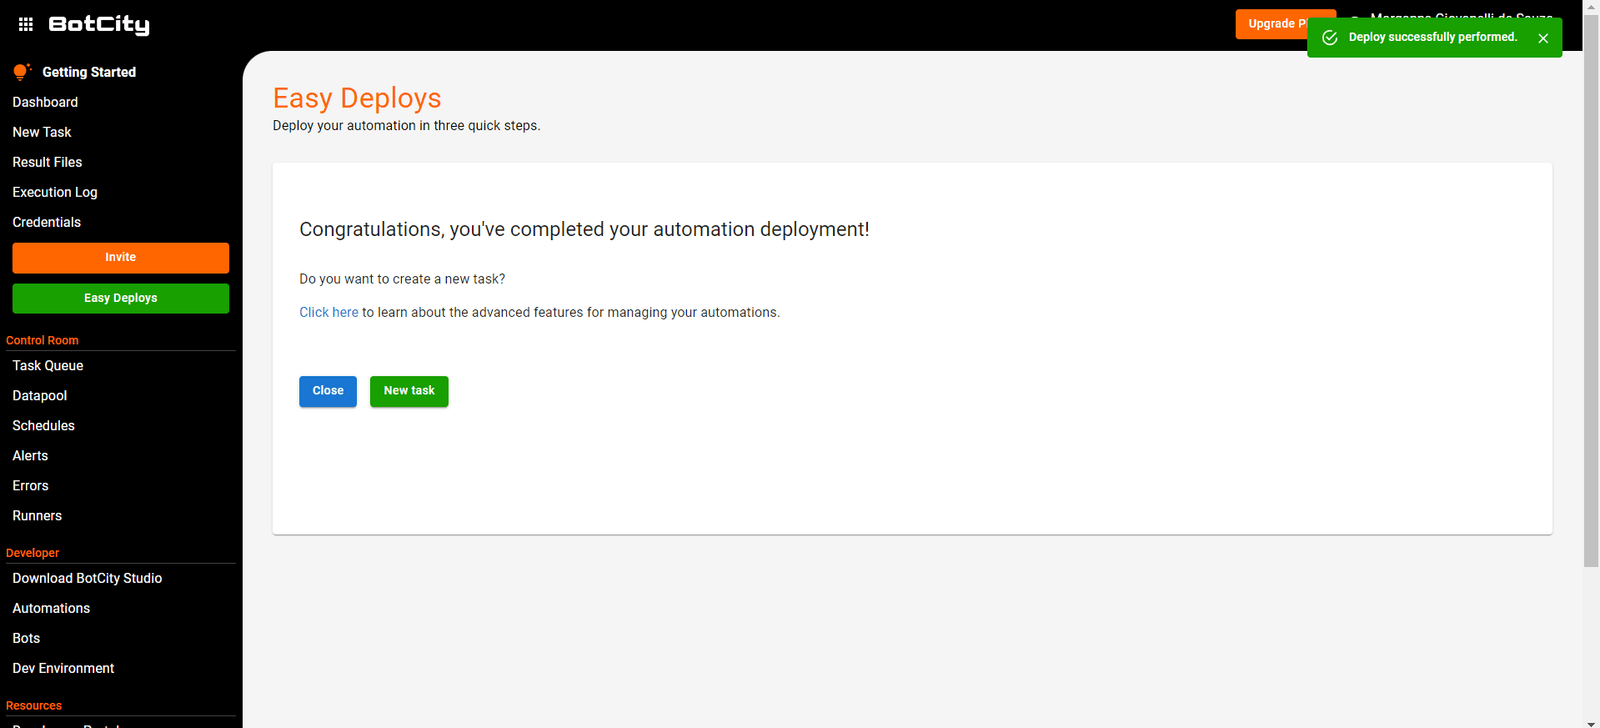Click the success checkmark icon in notification

(1330, 38)
